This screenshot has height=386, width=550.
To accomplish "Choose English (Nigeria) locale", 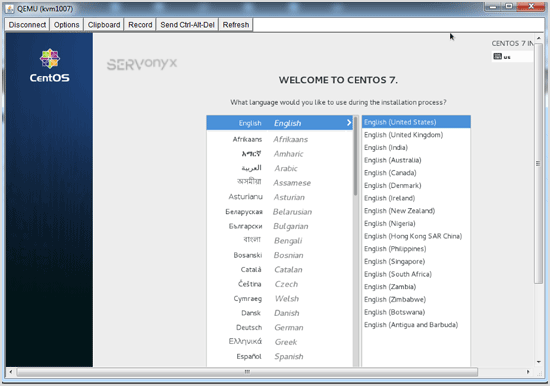I will click(416, 223).
